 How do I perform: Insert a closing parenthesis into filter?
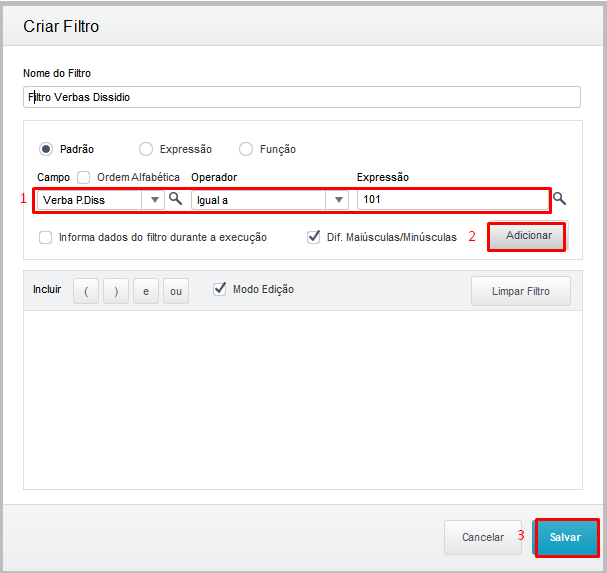tap(116, 291)
